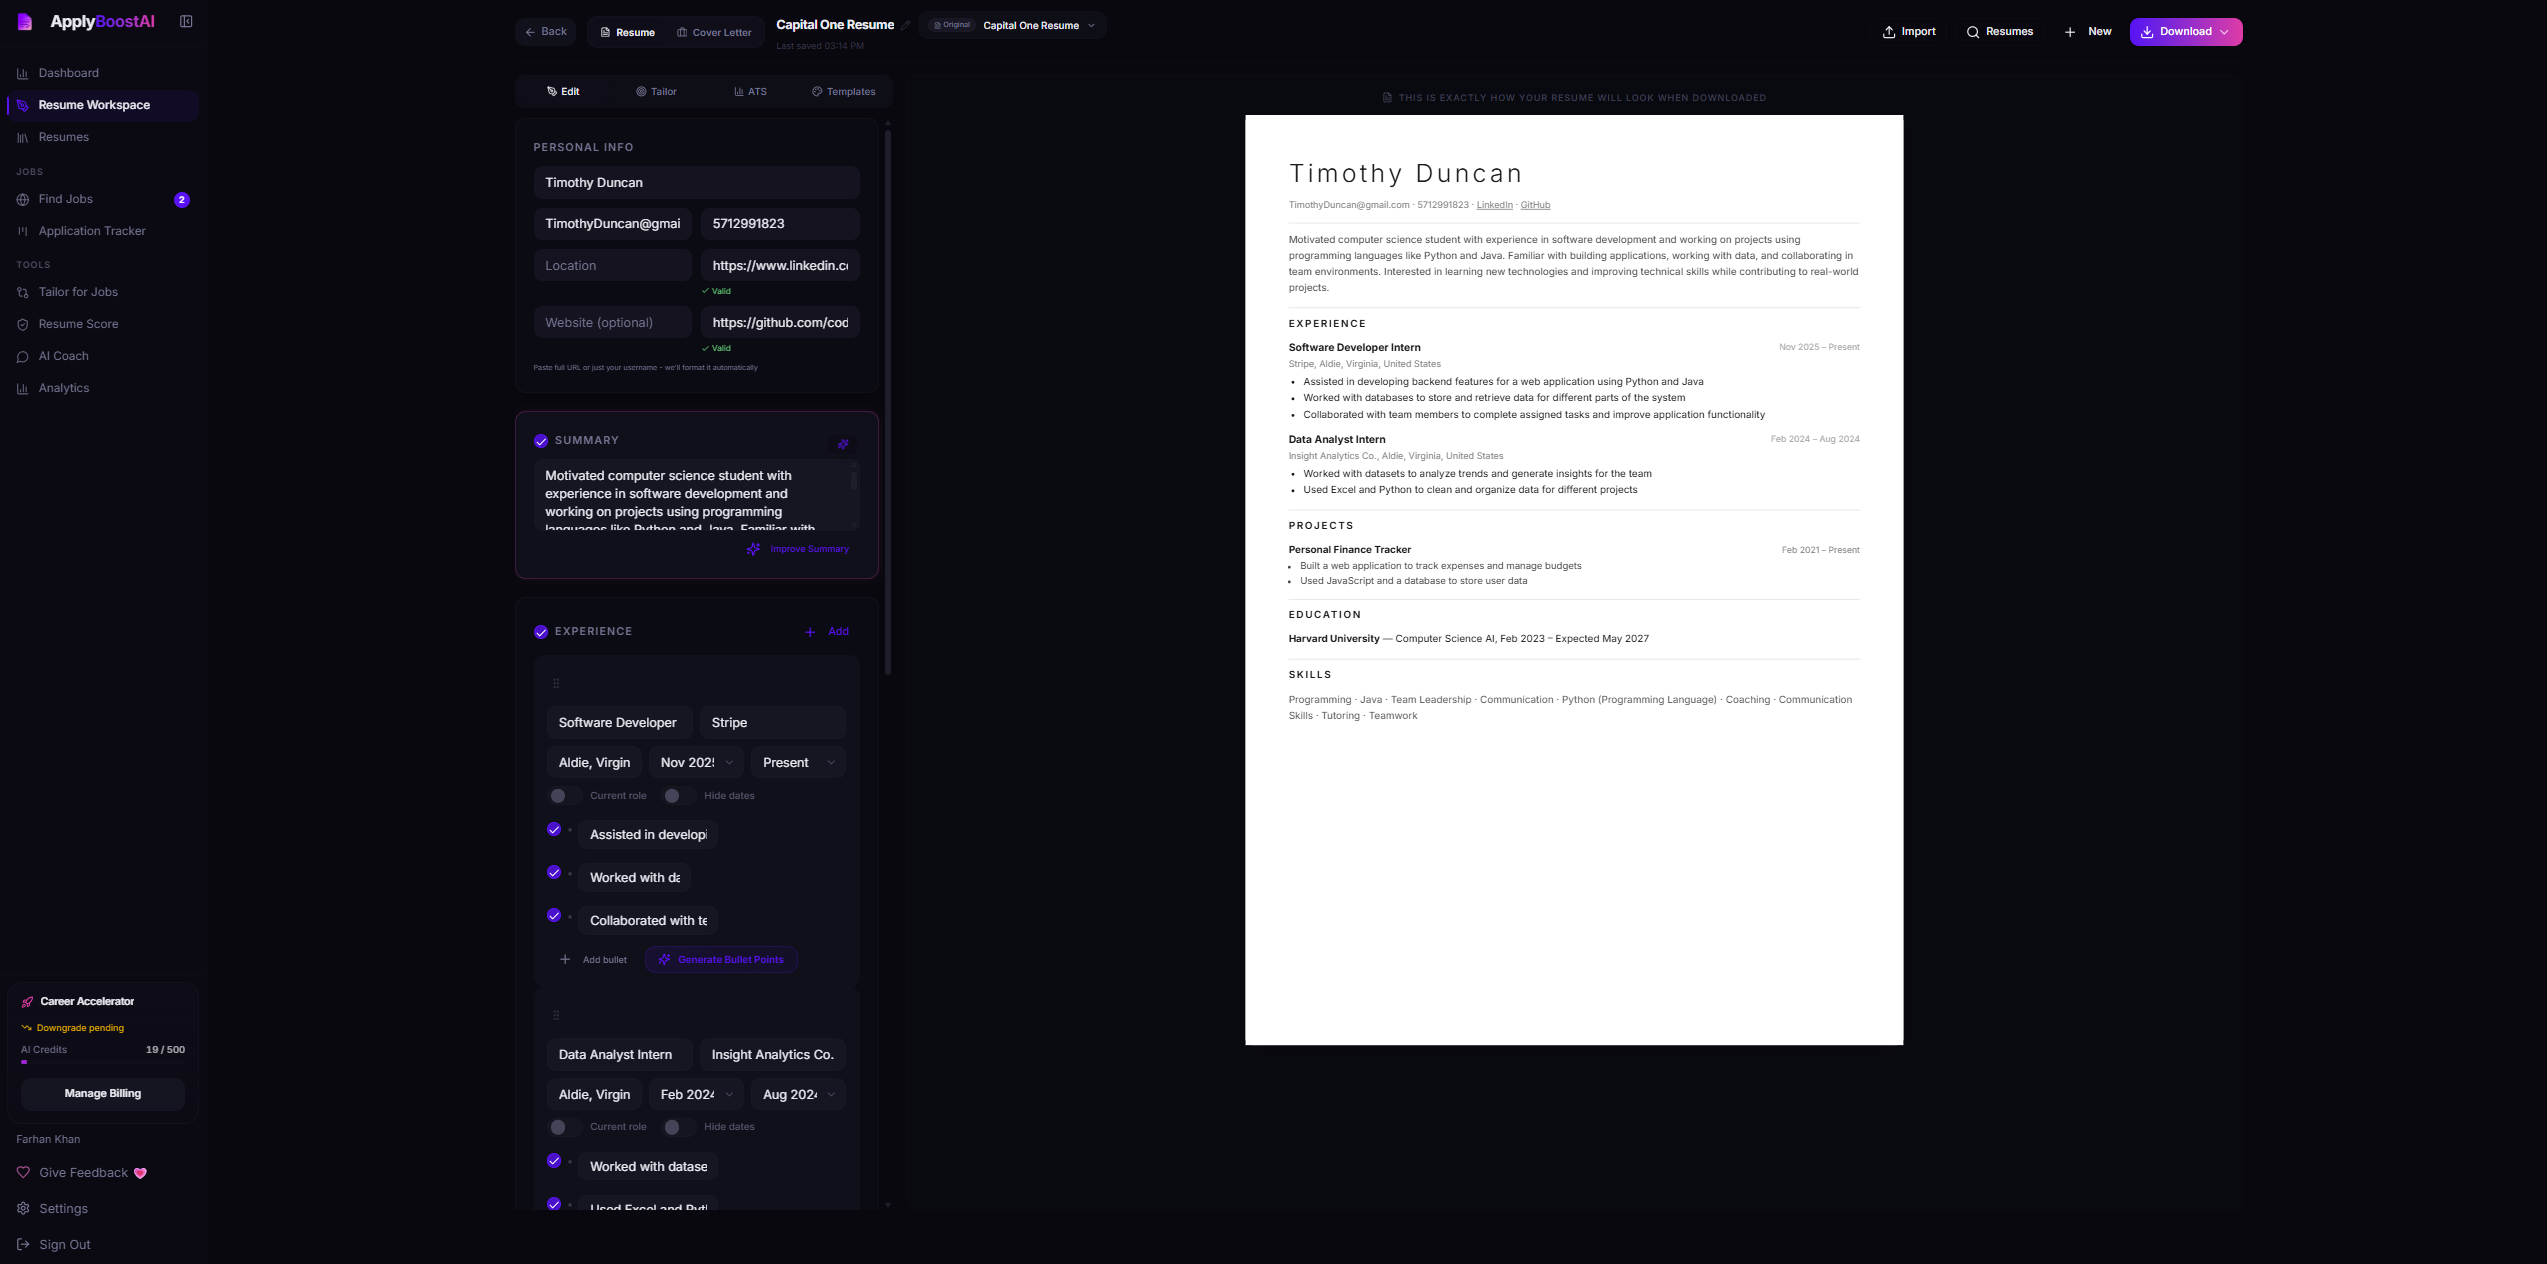Click the Resume Score shield icon

(23, 324)
